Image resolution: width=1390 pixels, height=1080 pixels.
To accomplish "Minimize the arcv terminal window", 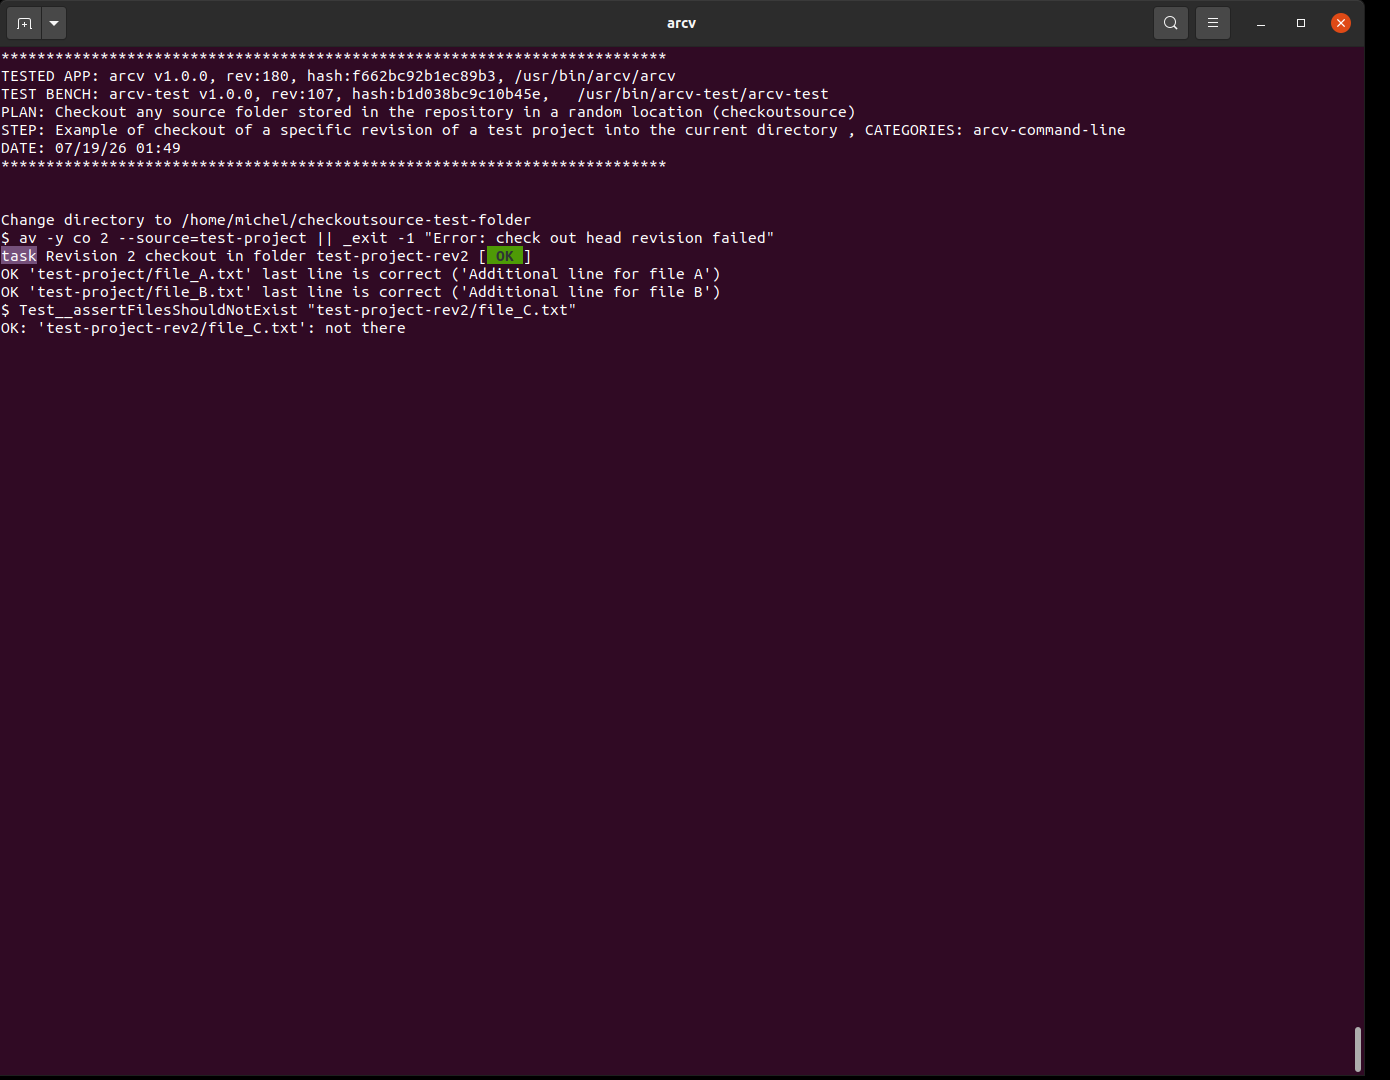I will point(1261,23).
